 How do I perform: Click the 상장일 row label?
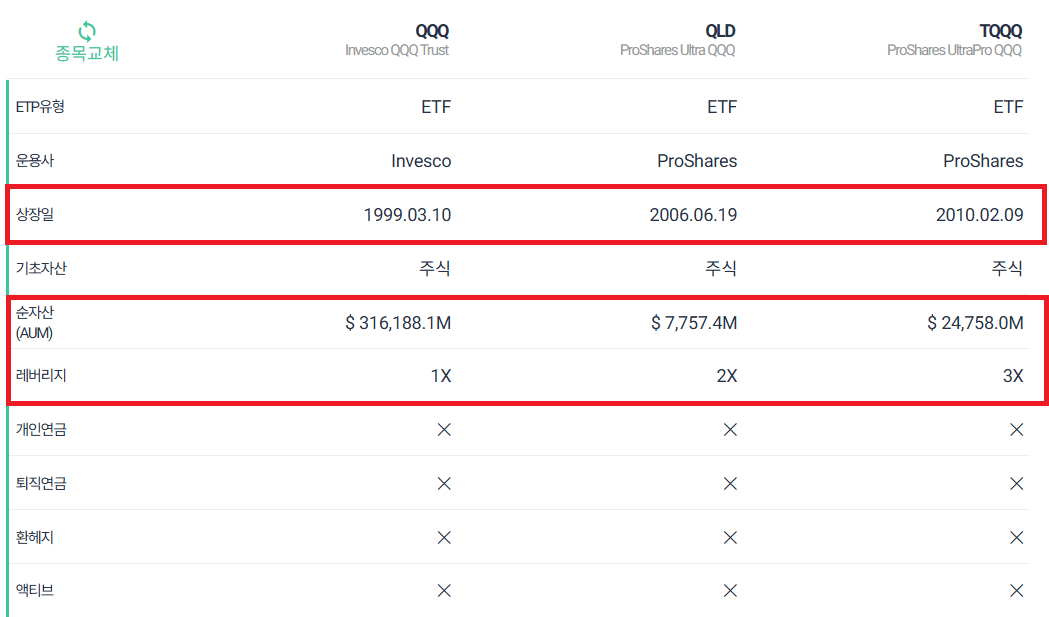pos(35,215)
